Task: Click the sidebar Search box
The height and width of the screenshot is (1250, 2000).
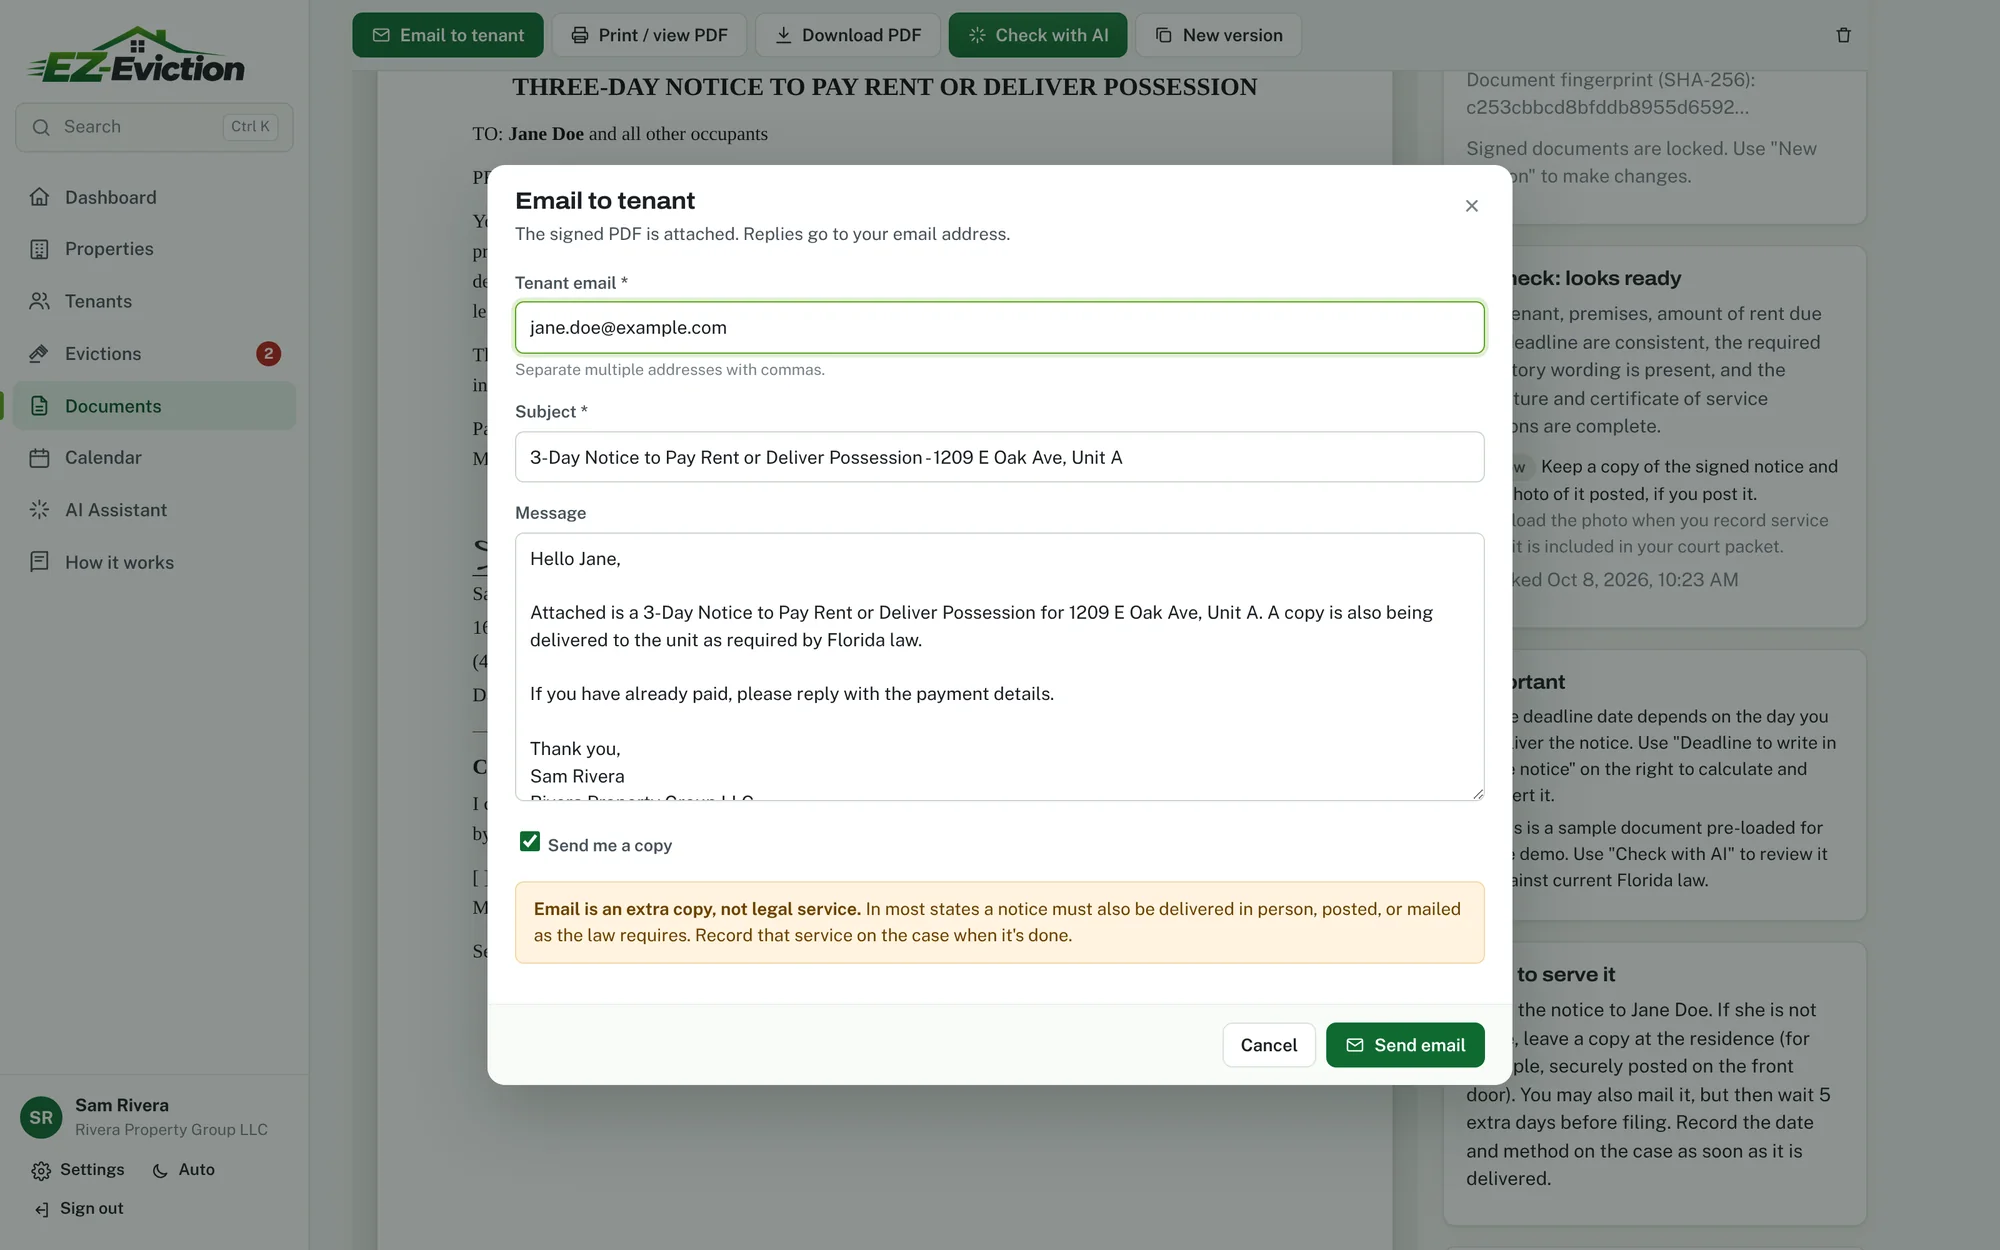Action: tap(154, 127)
